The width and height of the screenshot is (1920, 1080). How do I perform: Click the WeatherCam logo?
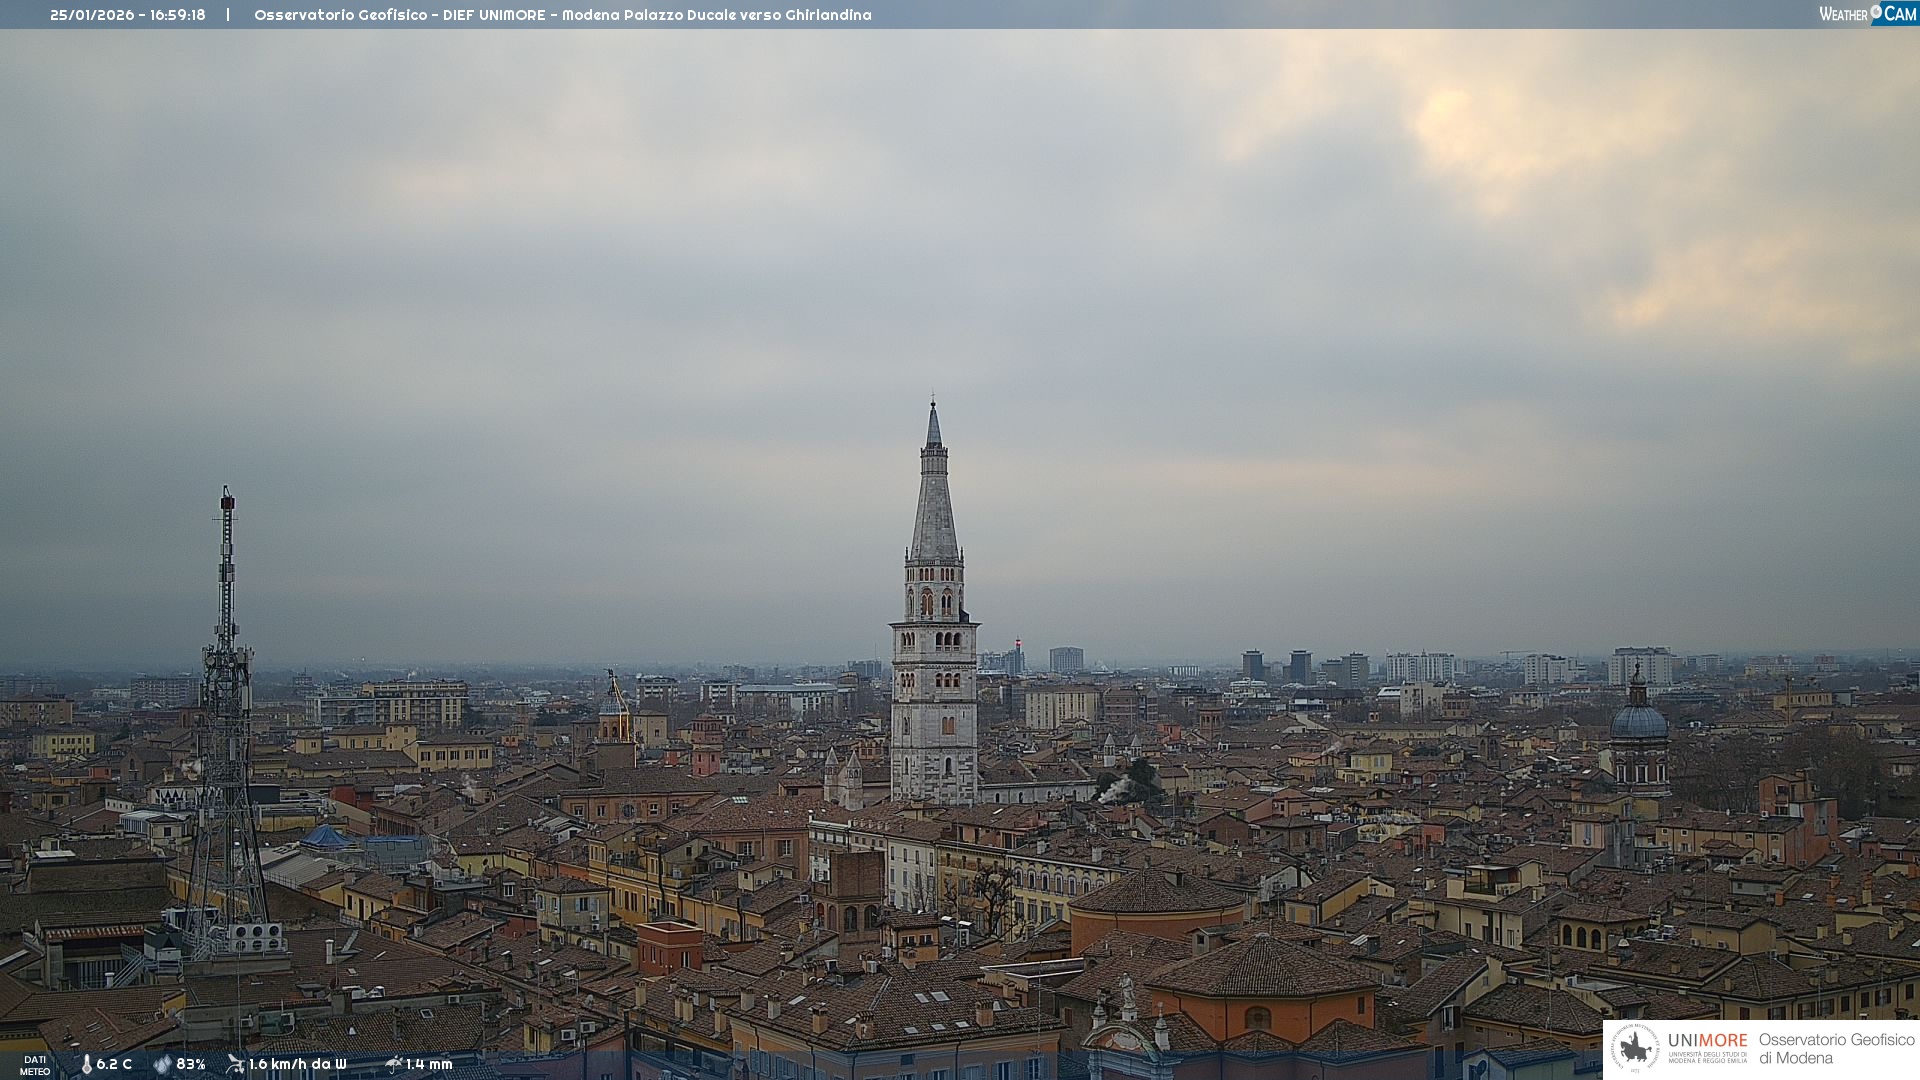coord(1866,14)
